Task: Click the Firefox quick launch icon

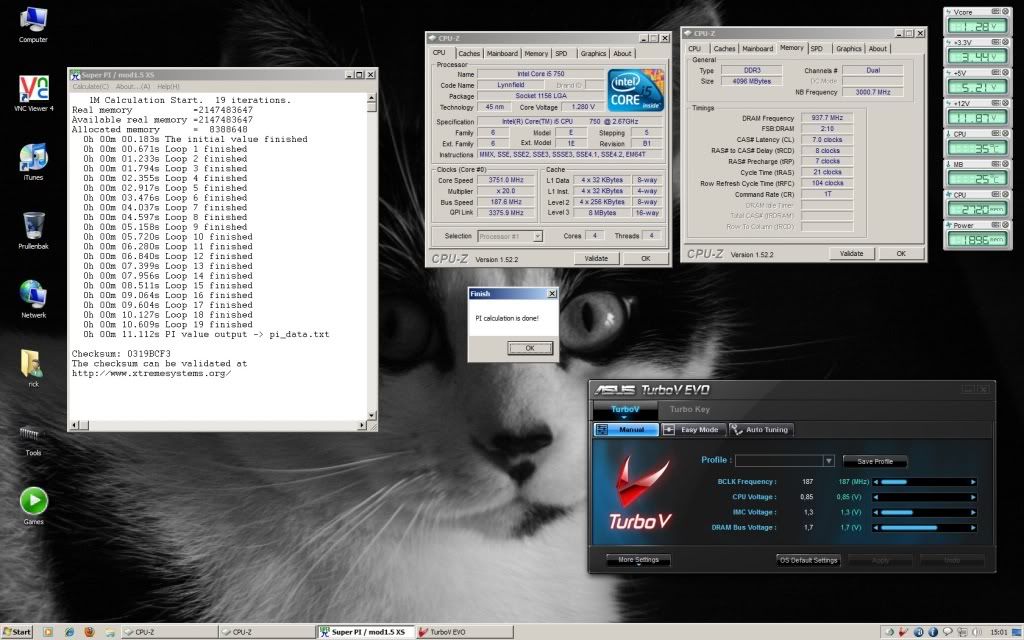Action: tap(87, 632)
